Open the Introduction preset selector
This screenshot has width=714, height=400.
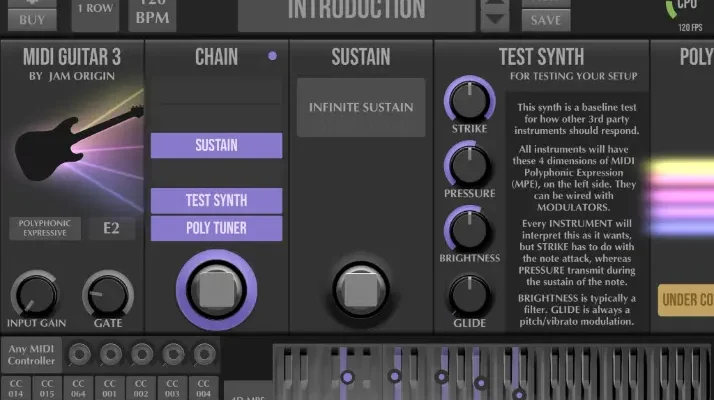[x=355, y=12]
